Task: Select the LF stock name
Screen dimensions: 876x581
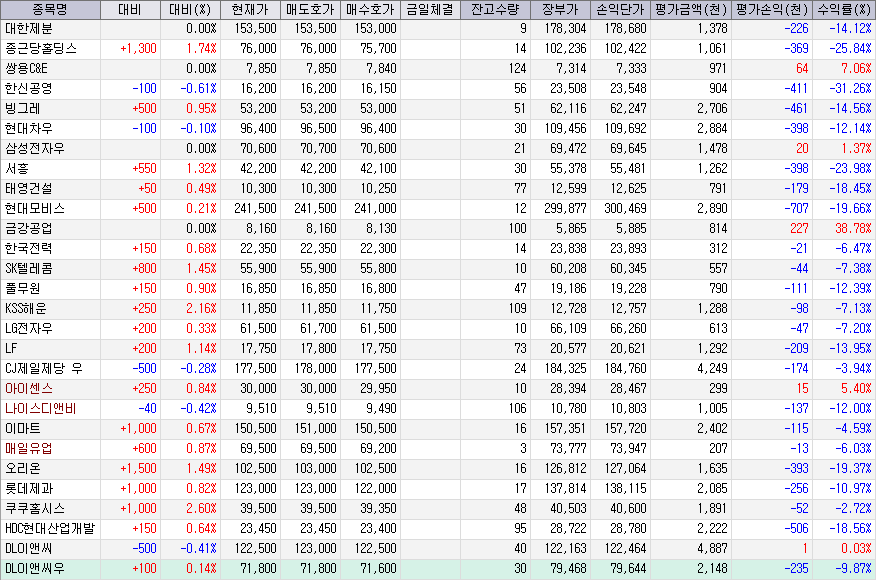Action: (11, 349)
